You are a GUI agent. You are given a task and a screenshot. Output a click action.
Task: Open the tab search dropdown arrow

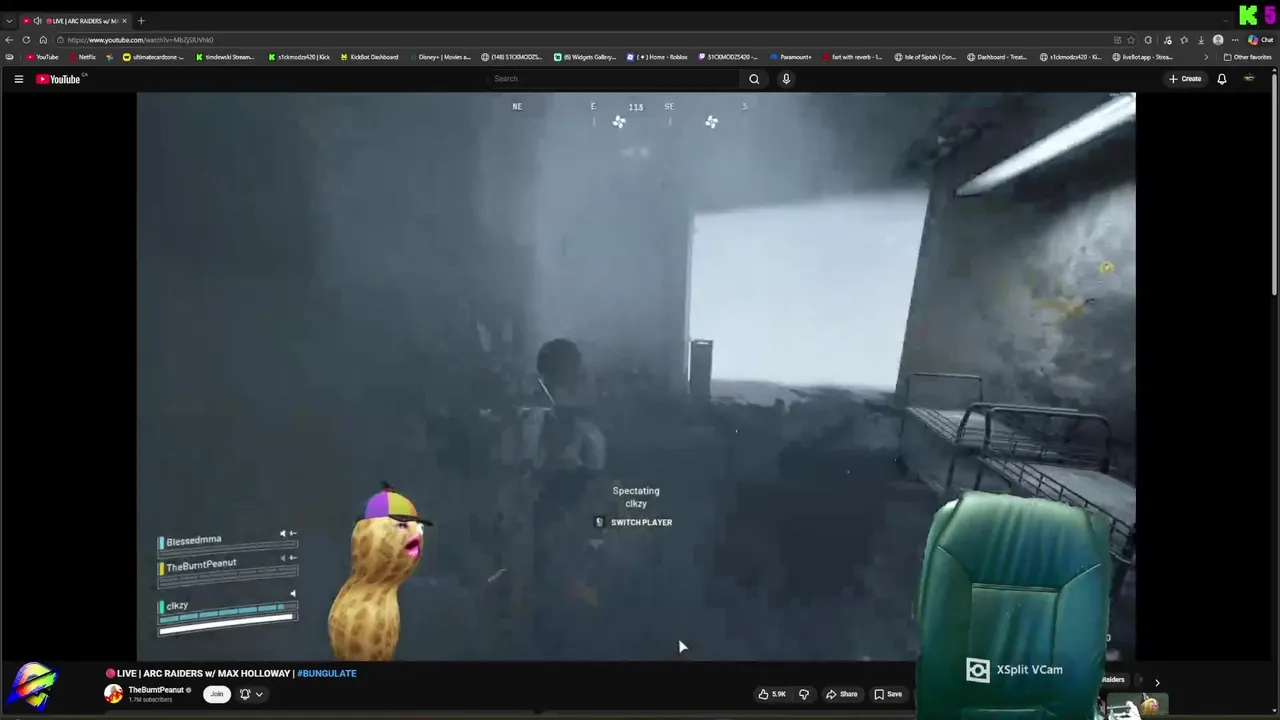9,21
